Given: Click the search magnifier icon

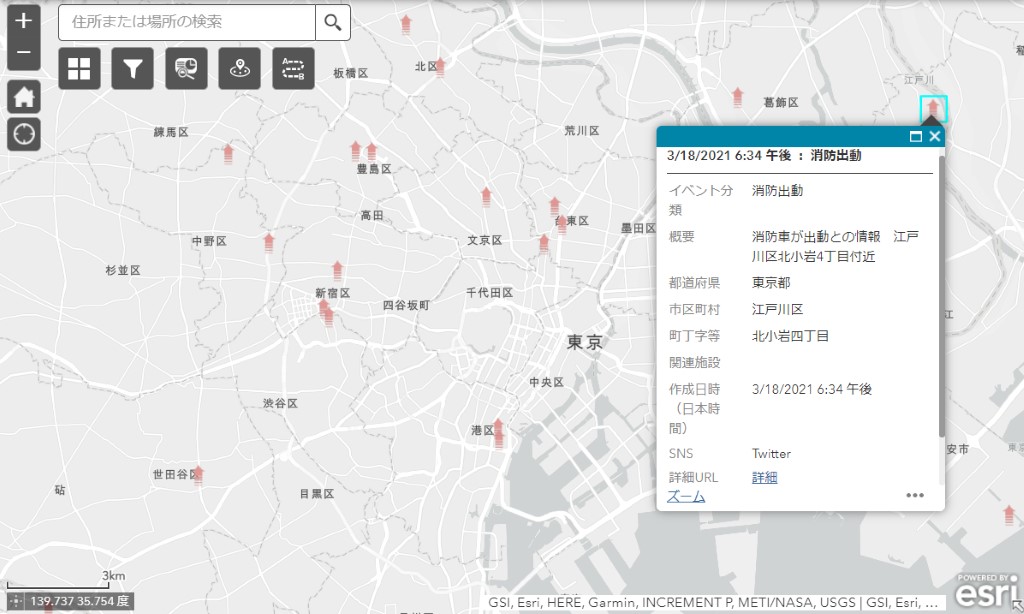Looking at the screenshot, I should pyautogui.click(x=333, y=21).
